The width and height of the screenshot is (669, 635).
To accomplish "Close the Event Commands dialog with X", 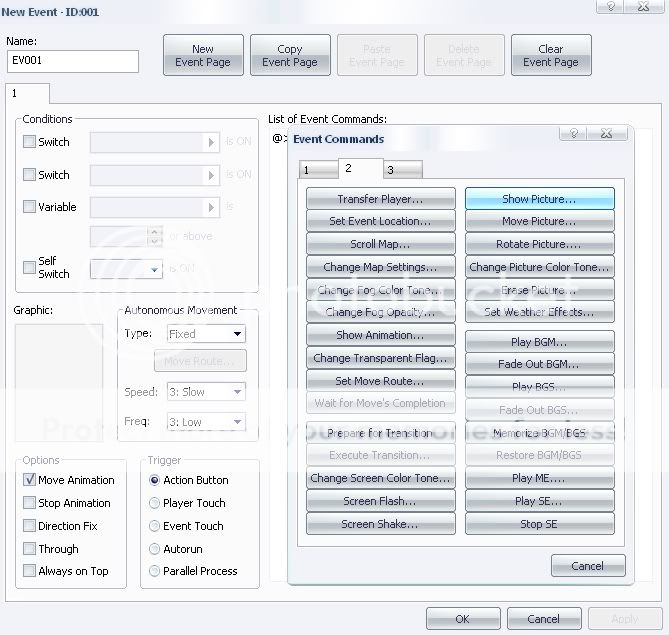I will [607, 132].
